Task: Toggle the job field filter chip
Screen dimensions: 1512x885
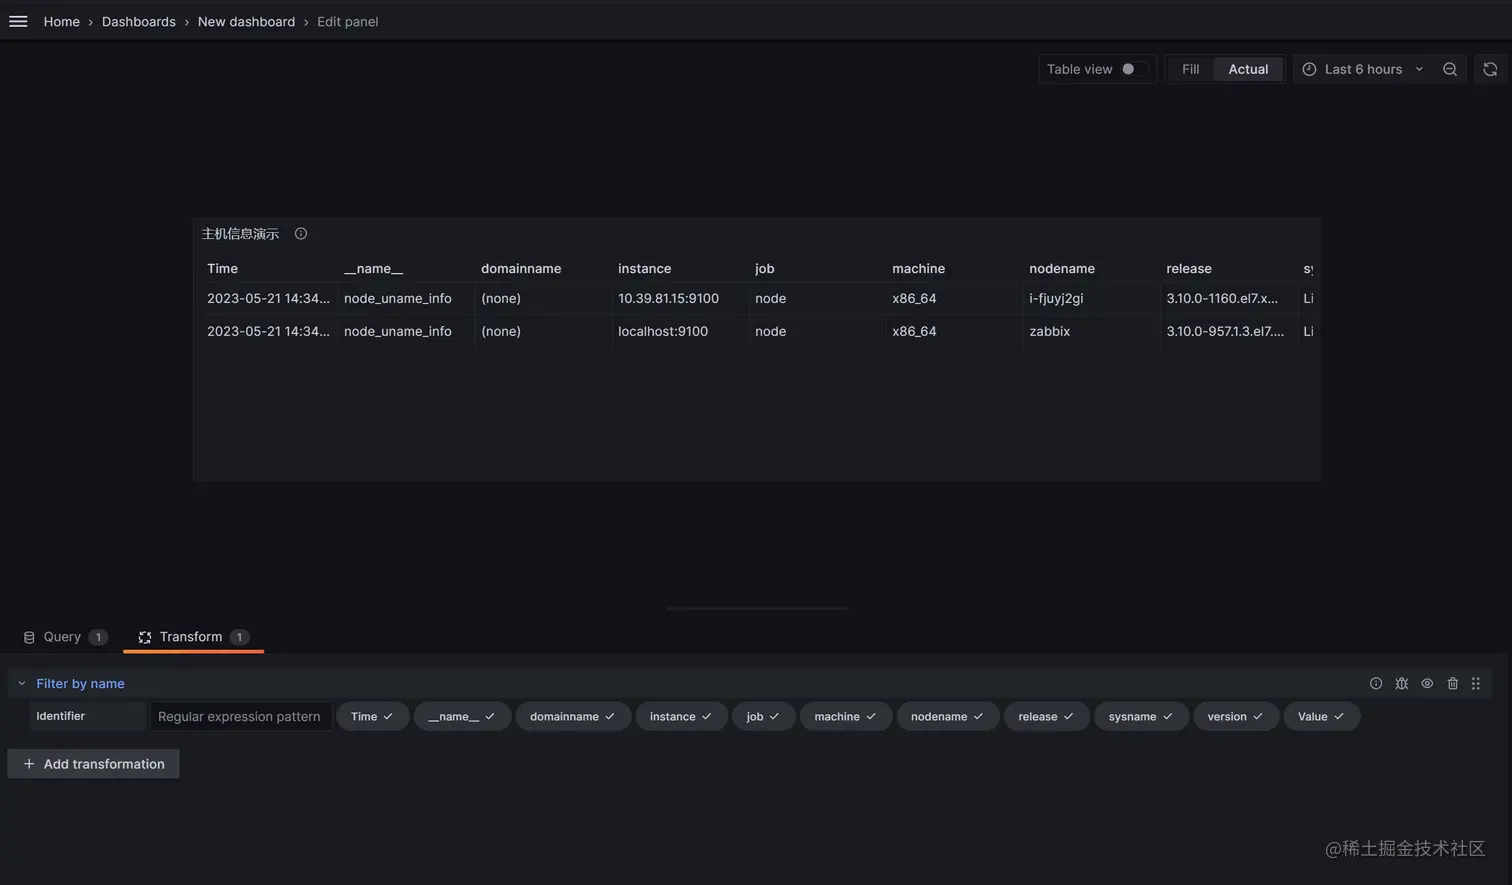Action: point(763,717)
